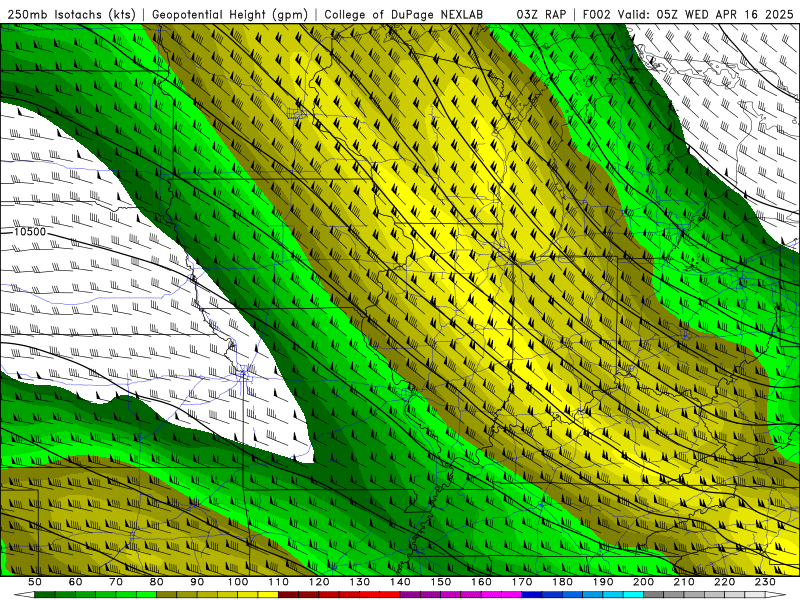Click the '80' legend value
Screen dimensions: 800x600
[157, 582]
